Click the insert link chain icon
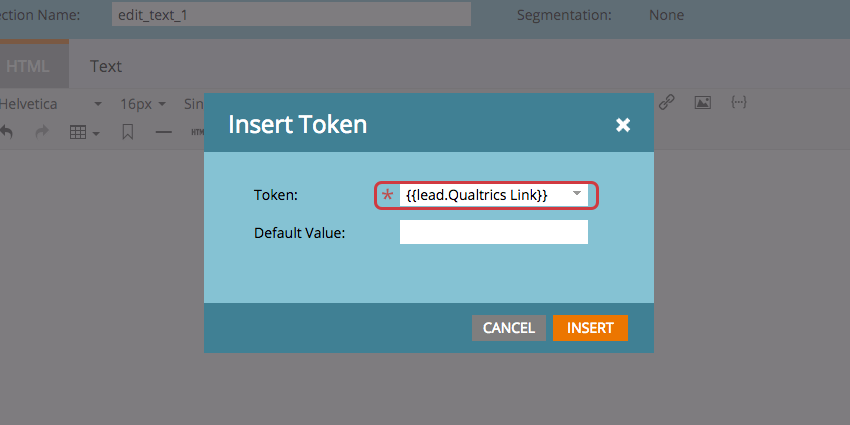 pyautogui.click(x=667, y=103)
